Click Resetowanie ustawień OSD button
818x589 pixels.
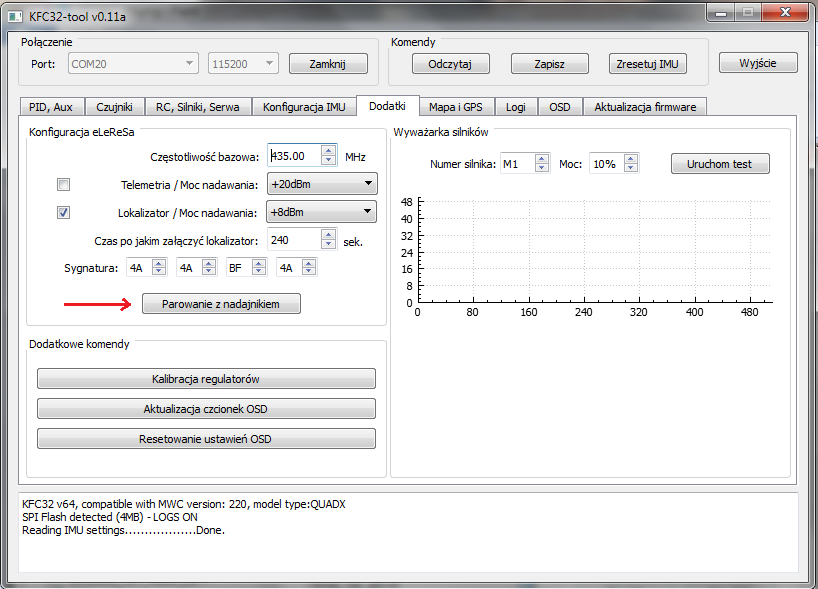tap(206, 439)
